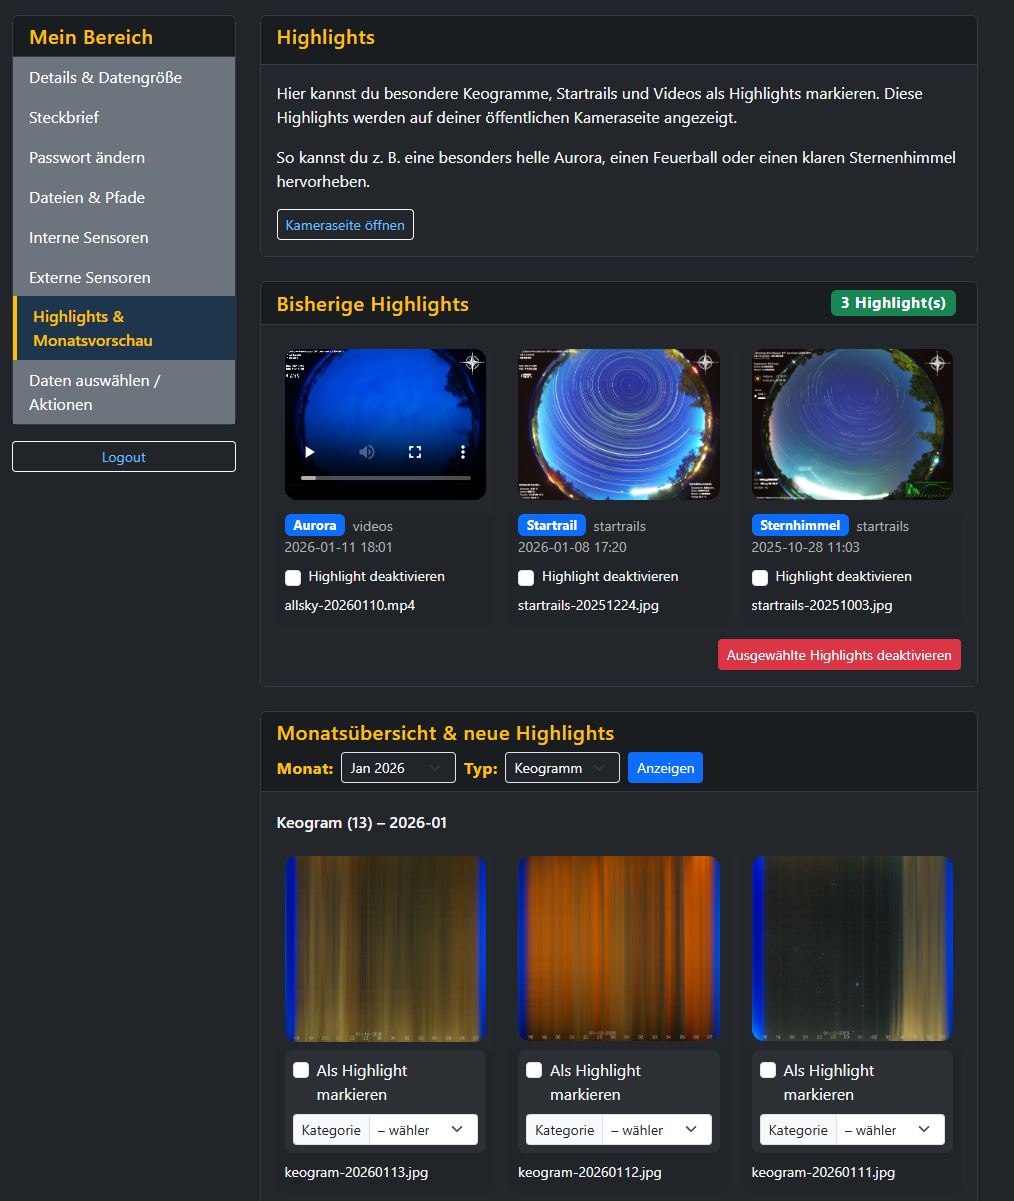Switch to 'Interne Sensoren' in the sidebar
The width and height of the screenshot is (1014, 1201).
(89, 237)
